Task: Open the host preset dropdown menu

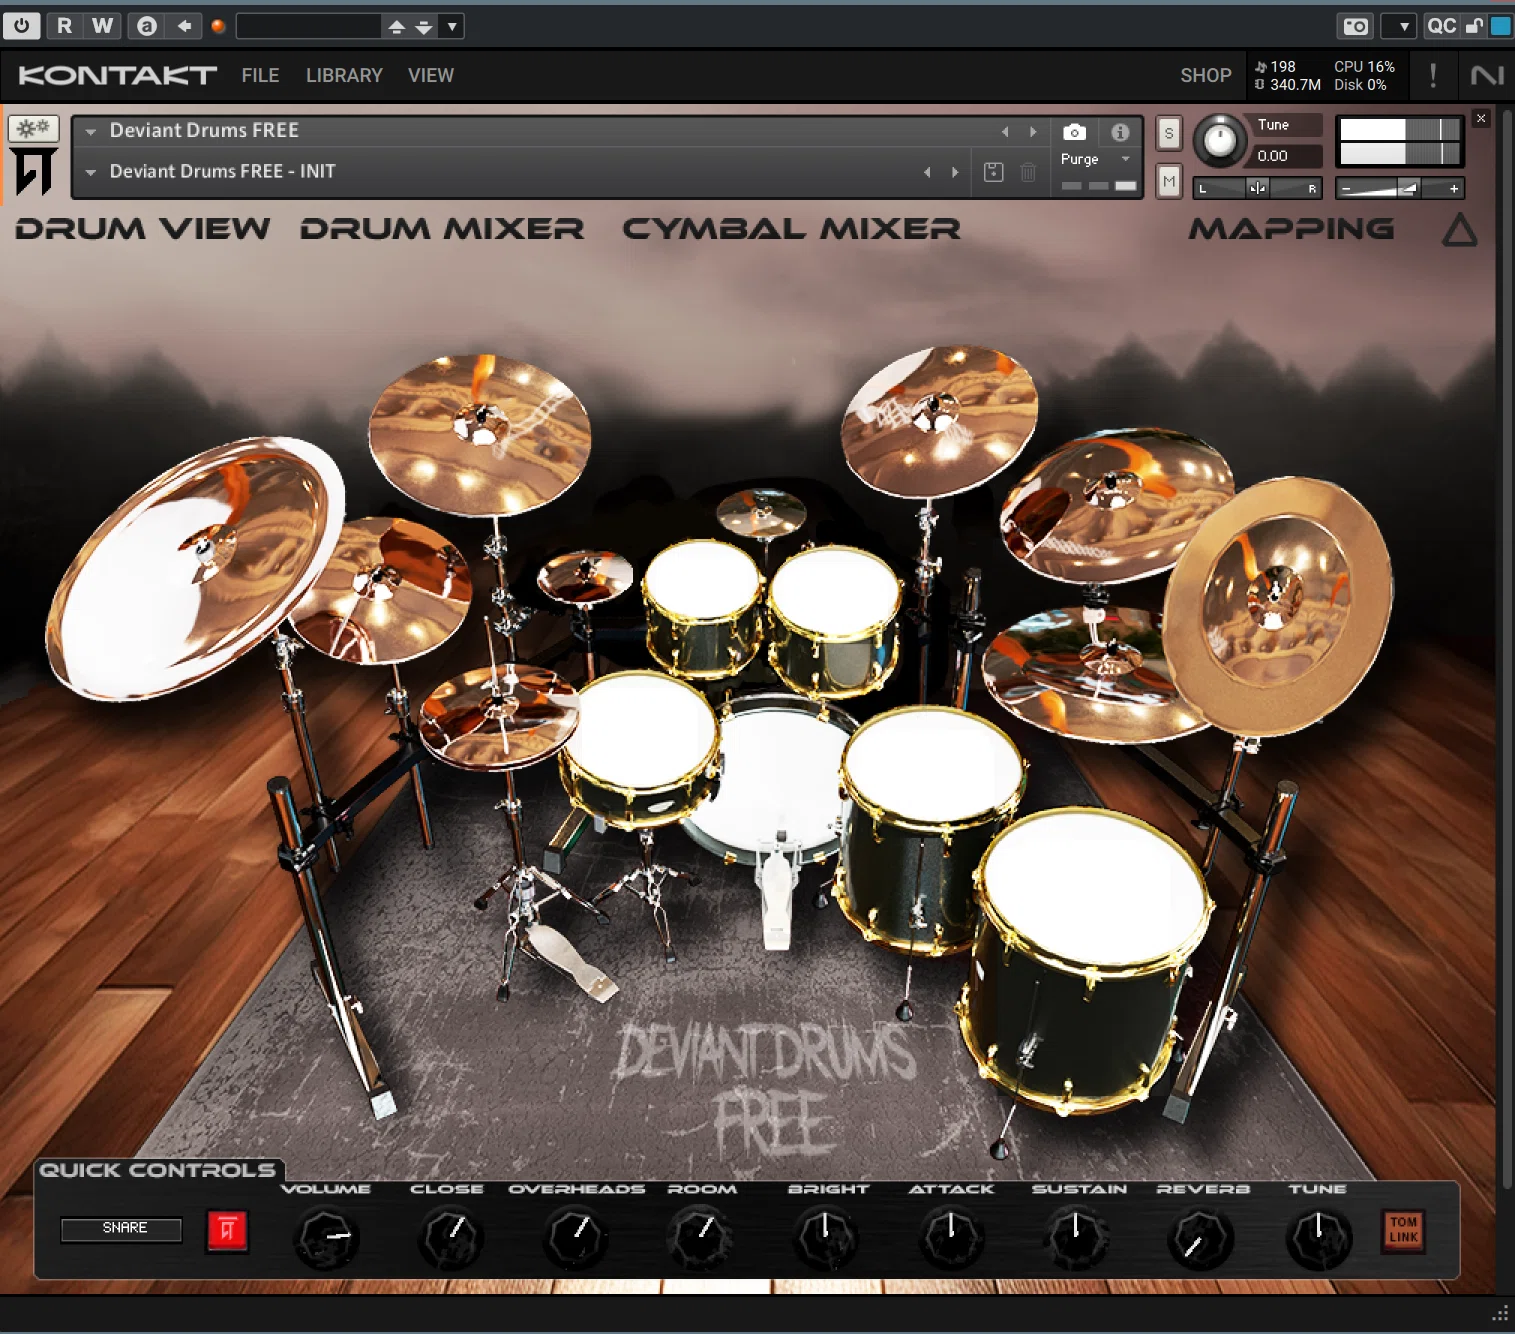Action: click(452, 27)
